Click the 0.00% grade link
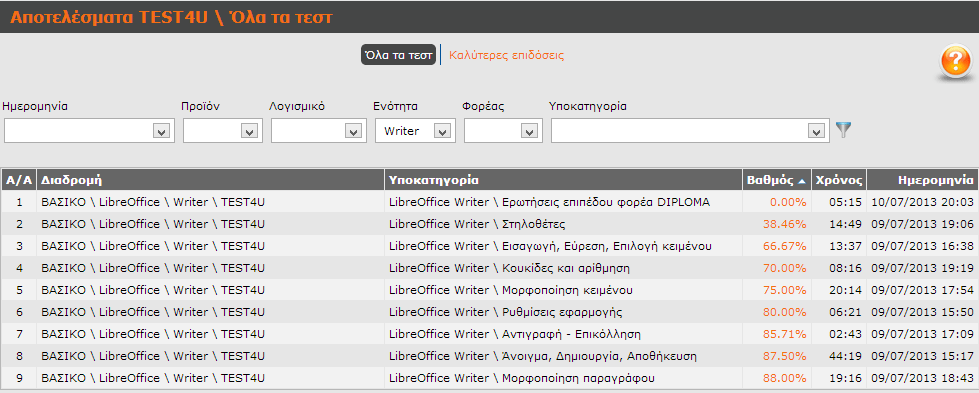 click(788, 202)
